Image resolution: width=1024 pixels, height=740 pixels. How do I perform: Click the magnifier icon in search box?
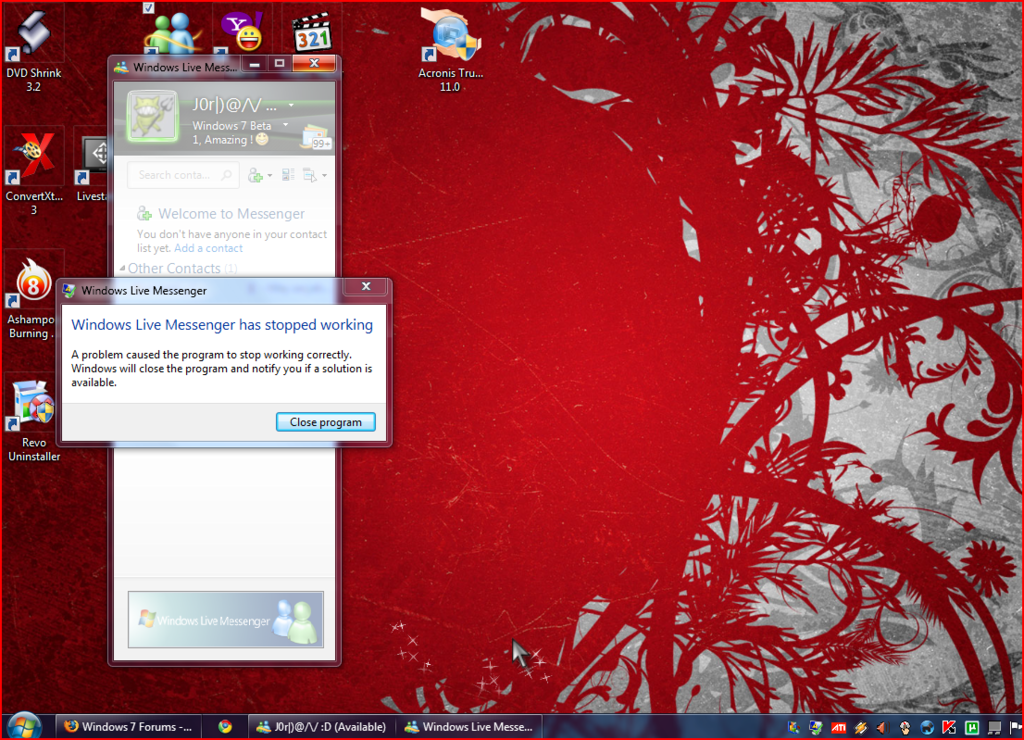click(x=226, y=175)
